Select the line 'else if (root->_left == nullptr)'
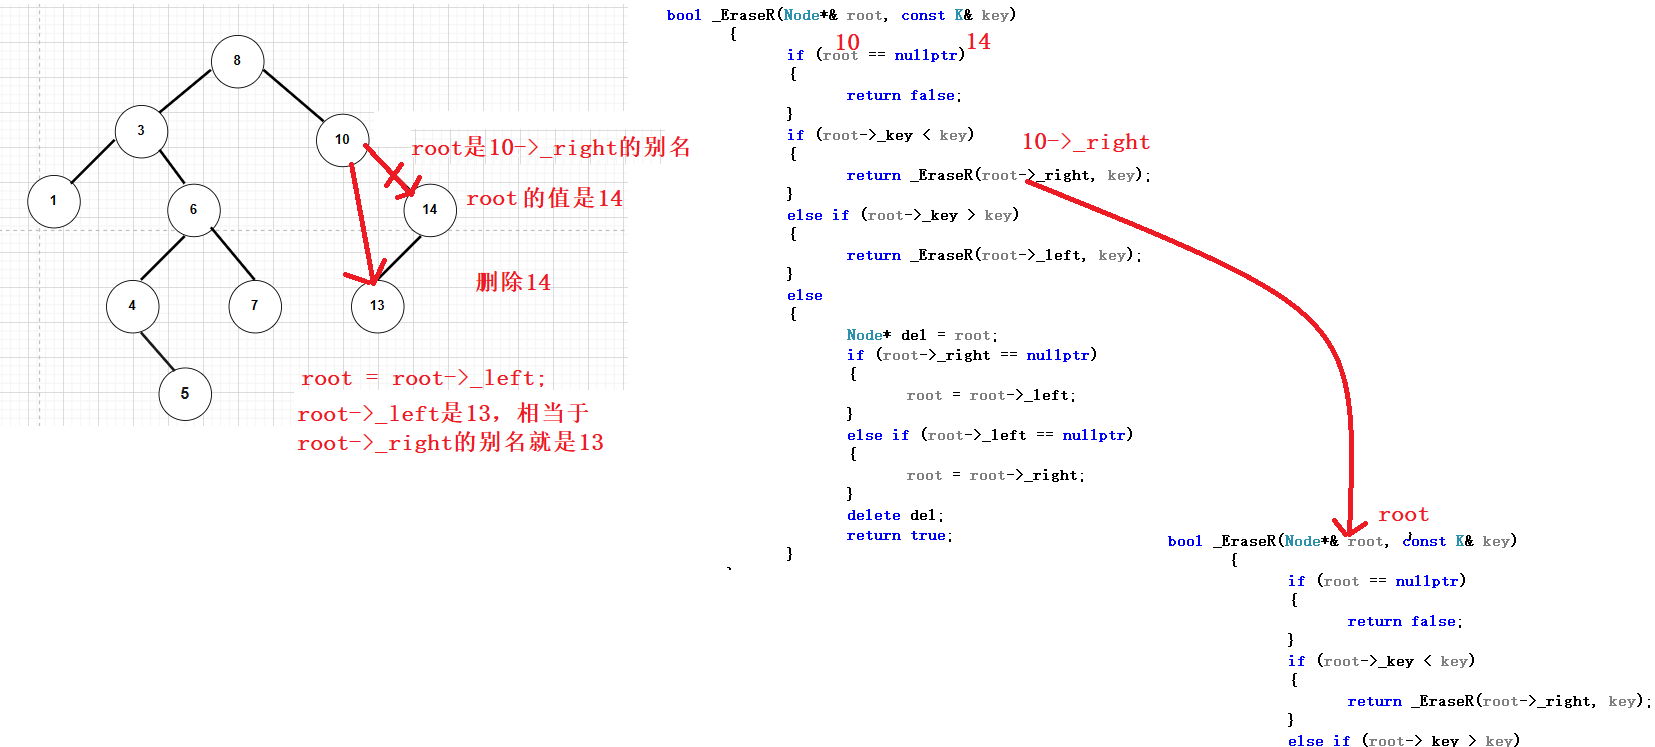 (x=990, y=435)
